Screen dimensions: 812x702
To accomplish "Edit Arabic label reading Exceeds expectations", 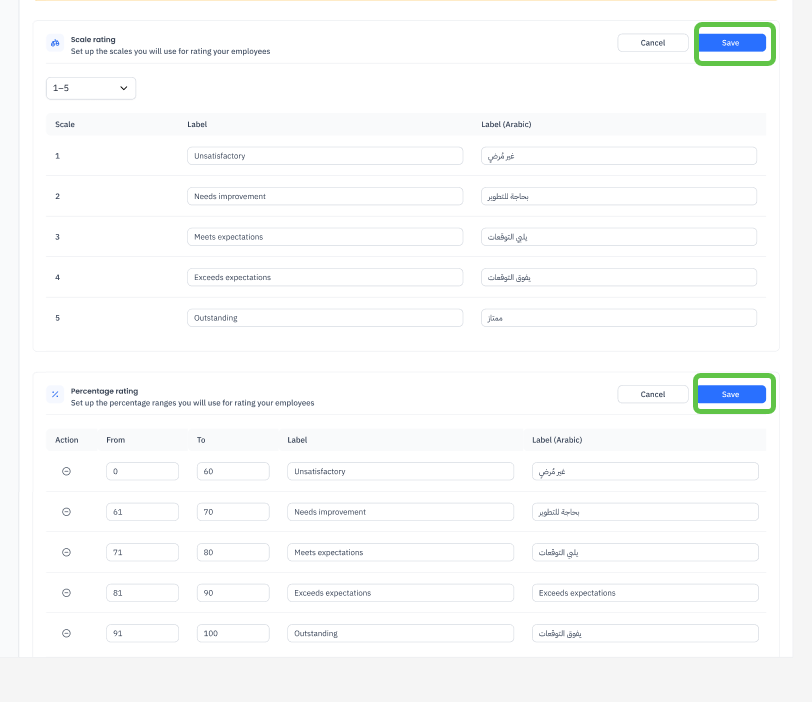I will tap(645, 593).
